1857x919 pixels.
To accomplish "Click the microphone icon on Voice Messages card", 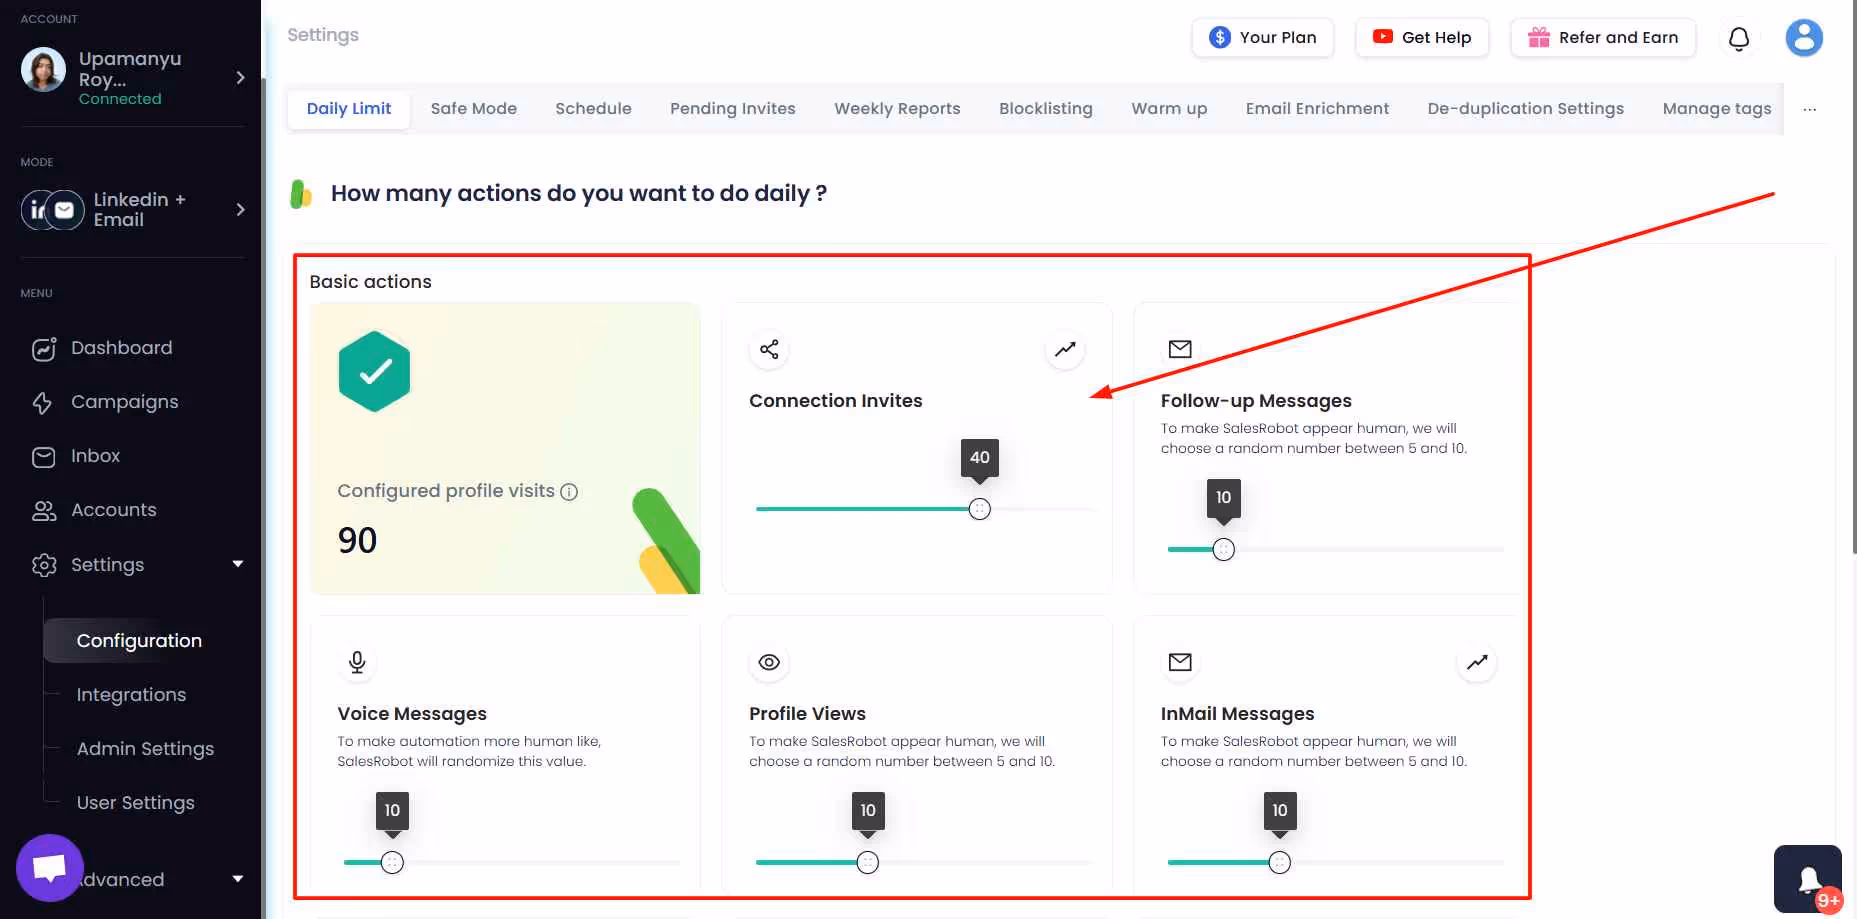I will 357,661.
